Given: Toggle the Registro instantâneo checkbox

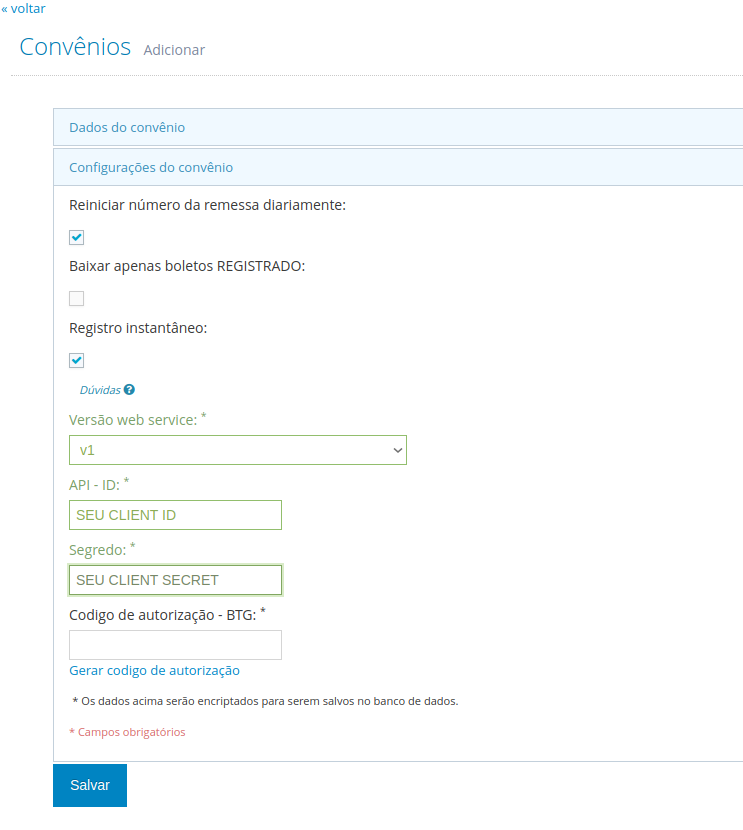Looking at the screenshot, I should 76,360.
